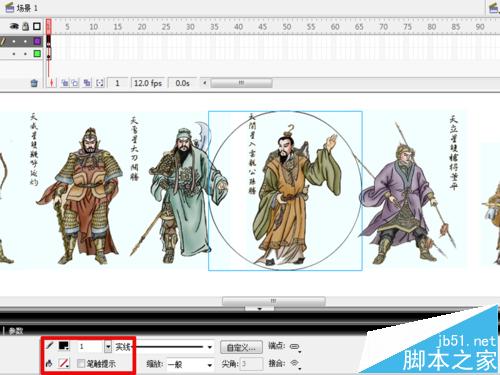Click the stroke height value field
Image resolution: width=500 pixels, height=375 pixels.
(90, 347)
